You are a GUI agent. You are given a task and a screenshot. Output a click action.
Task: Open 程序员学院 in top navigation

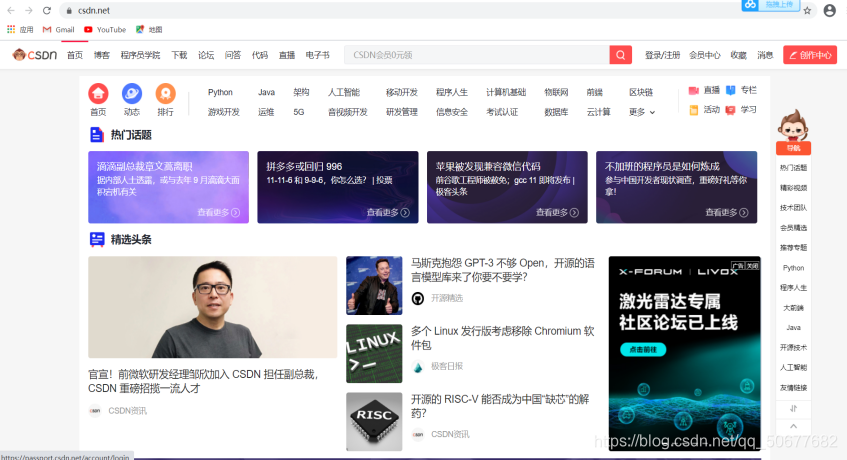tap(140, 55)
